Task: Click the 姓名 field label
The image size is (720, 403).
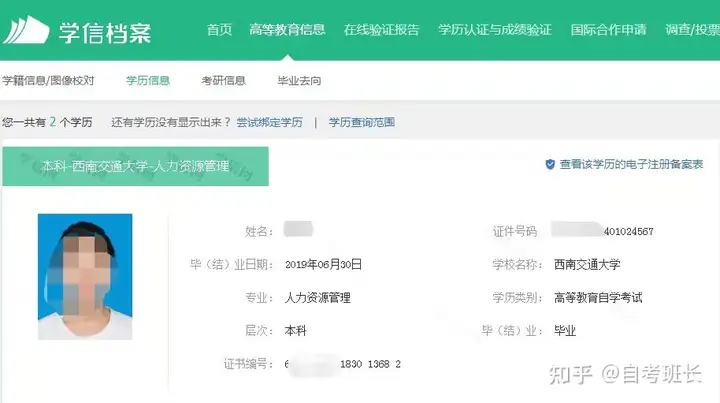Action: pyautogui.click(x=259, y=231)
